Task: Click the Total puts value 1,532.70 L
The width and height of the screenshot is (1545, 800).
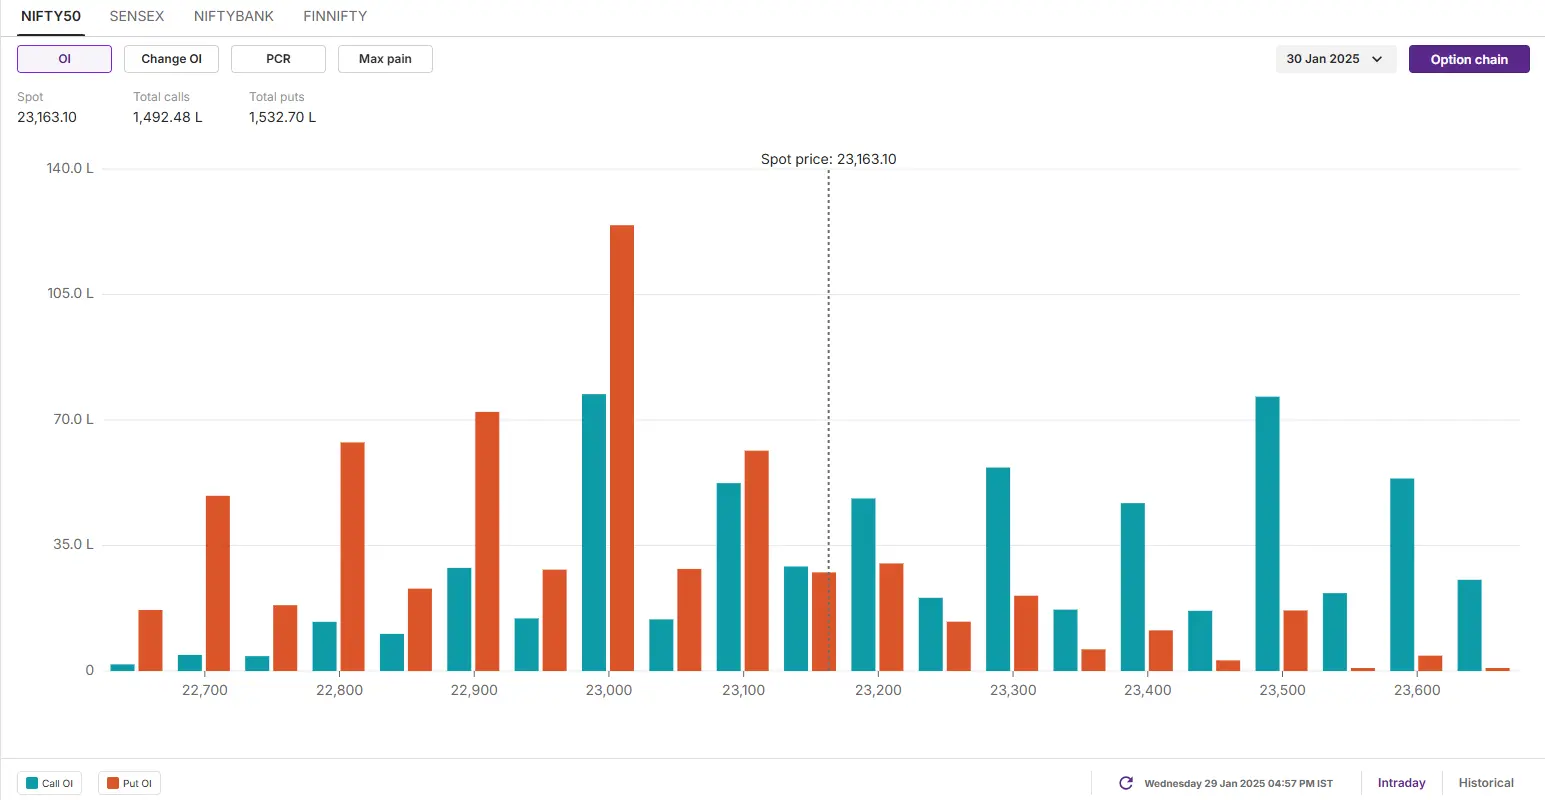Action: pyautogui.click(x=283, y=117)
